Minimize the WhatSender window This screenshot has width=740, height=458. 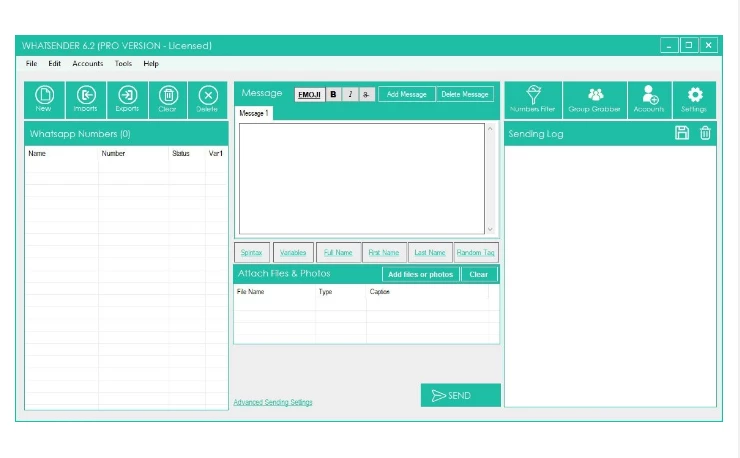coord(669,45)
